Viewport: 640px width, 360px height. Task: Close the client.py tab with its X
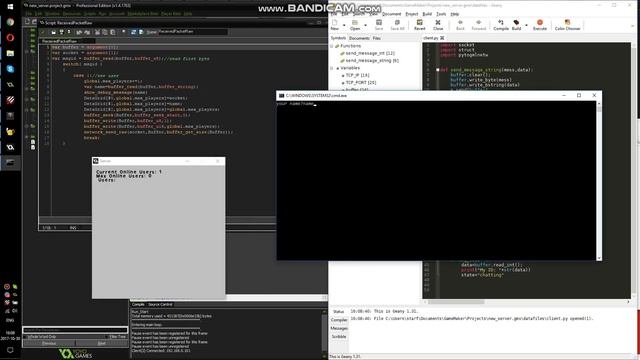442,38
